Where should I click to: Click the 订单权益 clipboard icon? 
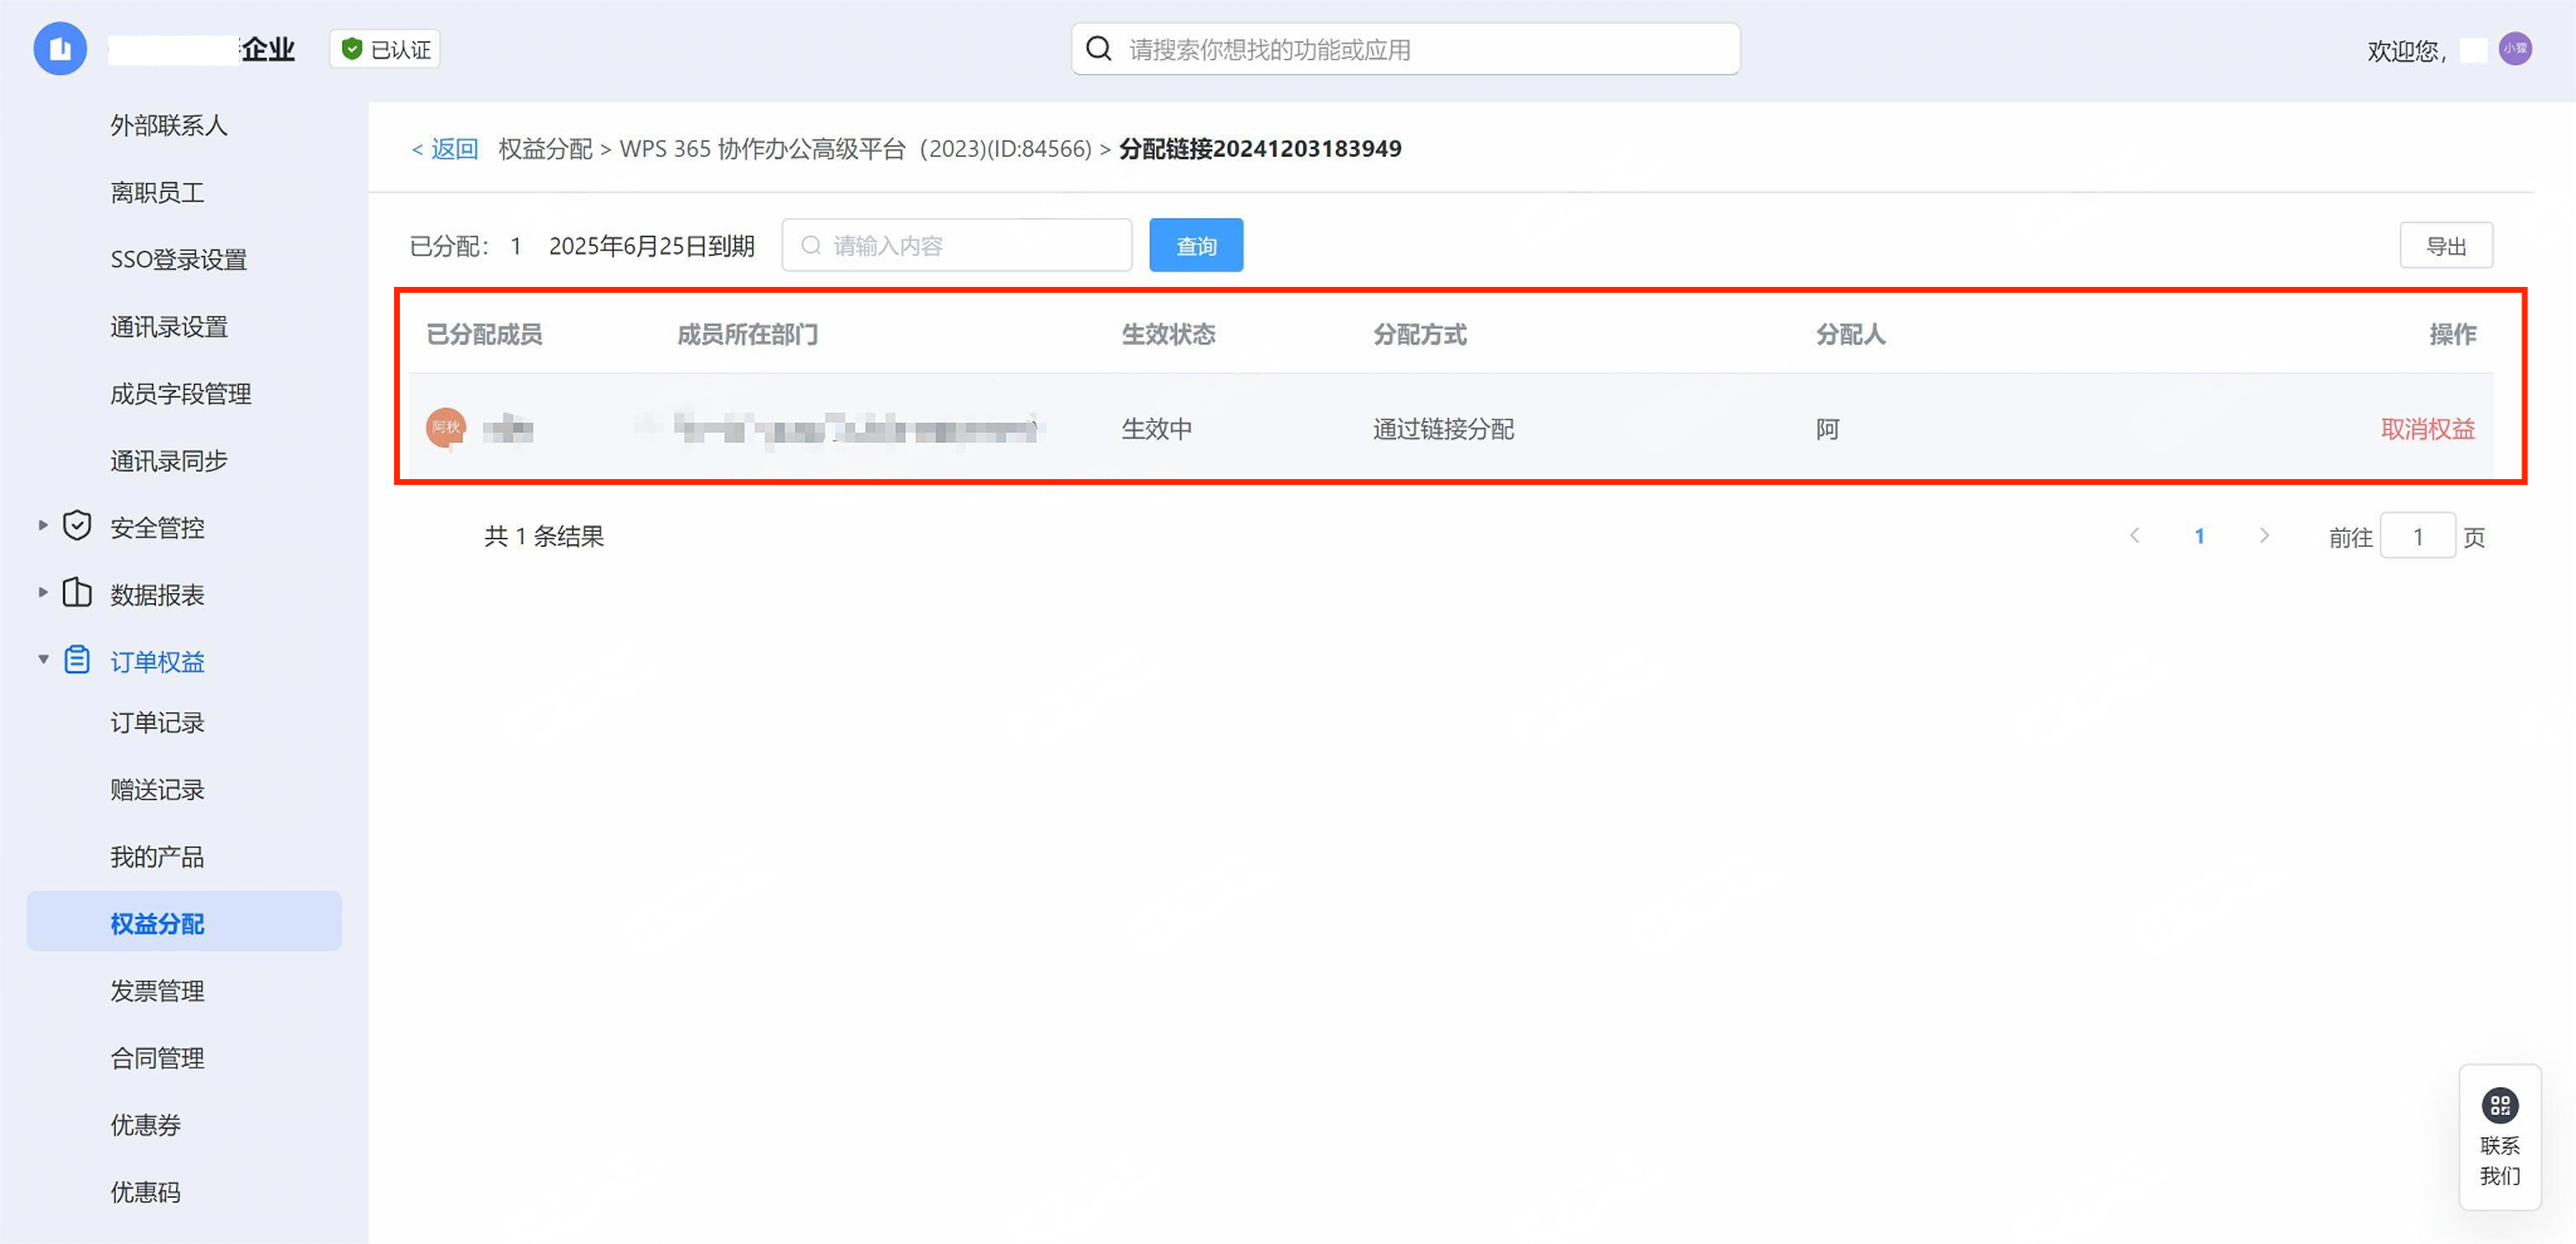(x=77, y=660)
